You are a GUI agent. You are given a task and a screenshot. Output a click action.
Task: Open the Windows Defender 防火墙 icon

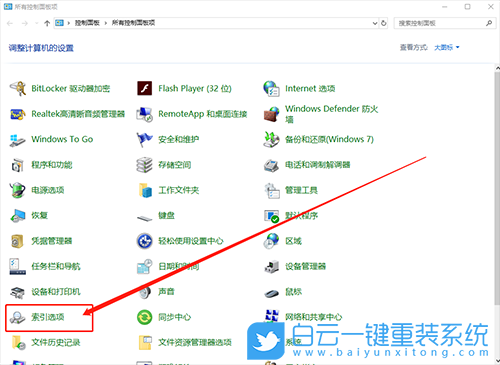pos(271,114)
